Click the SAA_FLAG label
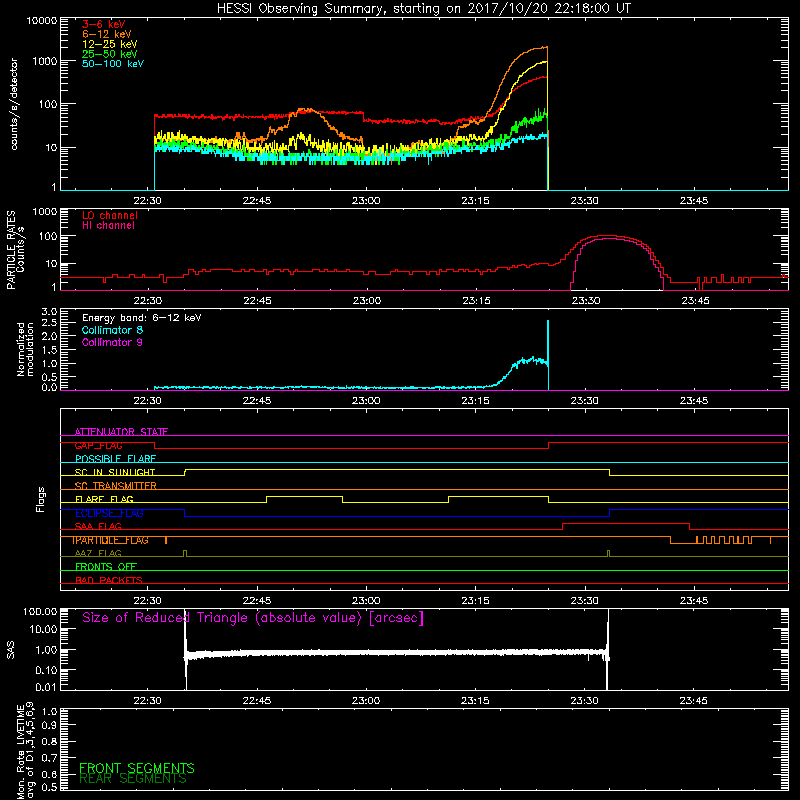This screenshot has height=800, width=800. 98,526
